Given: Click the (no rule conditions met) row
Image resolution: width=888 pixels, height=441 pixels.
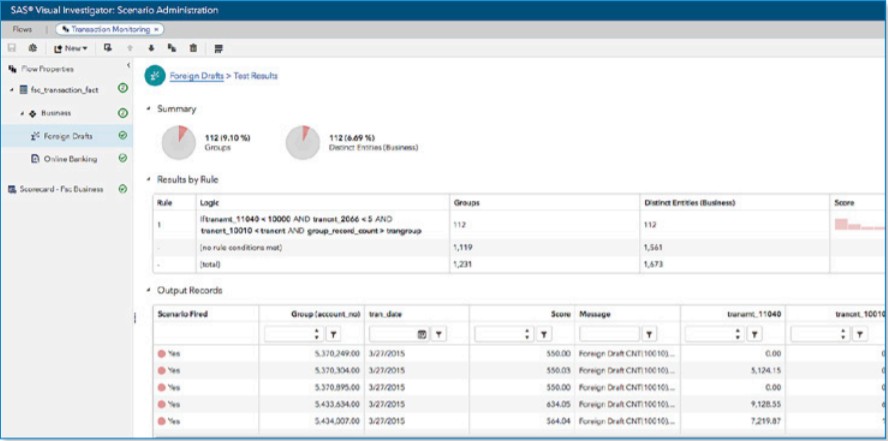Looking at the screenshot, I should tap(518, 247).
